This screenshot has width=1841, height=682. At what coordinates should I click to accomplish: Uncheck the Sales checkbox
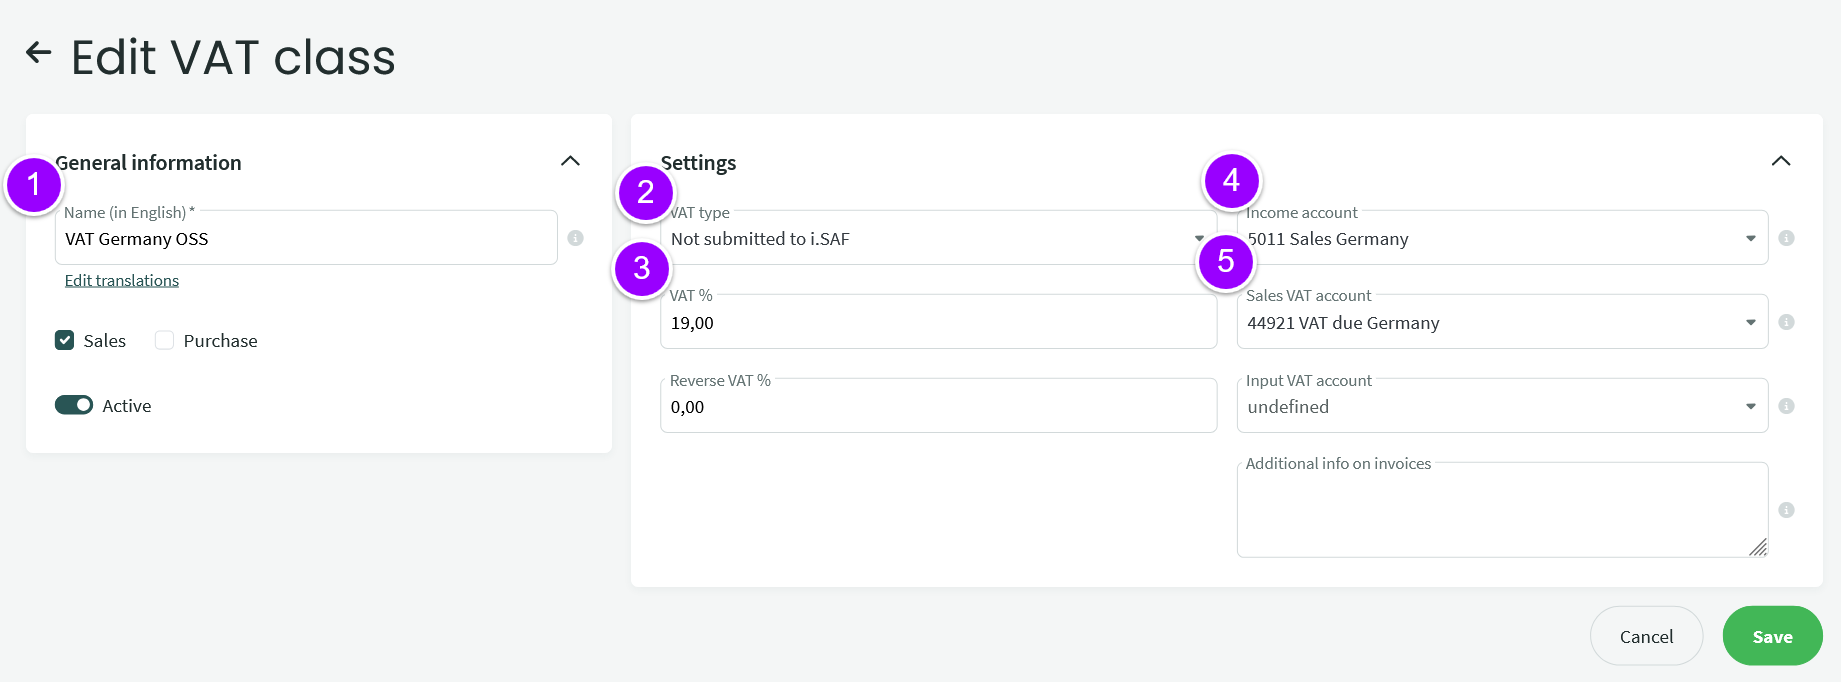[x=65, y=340]
